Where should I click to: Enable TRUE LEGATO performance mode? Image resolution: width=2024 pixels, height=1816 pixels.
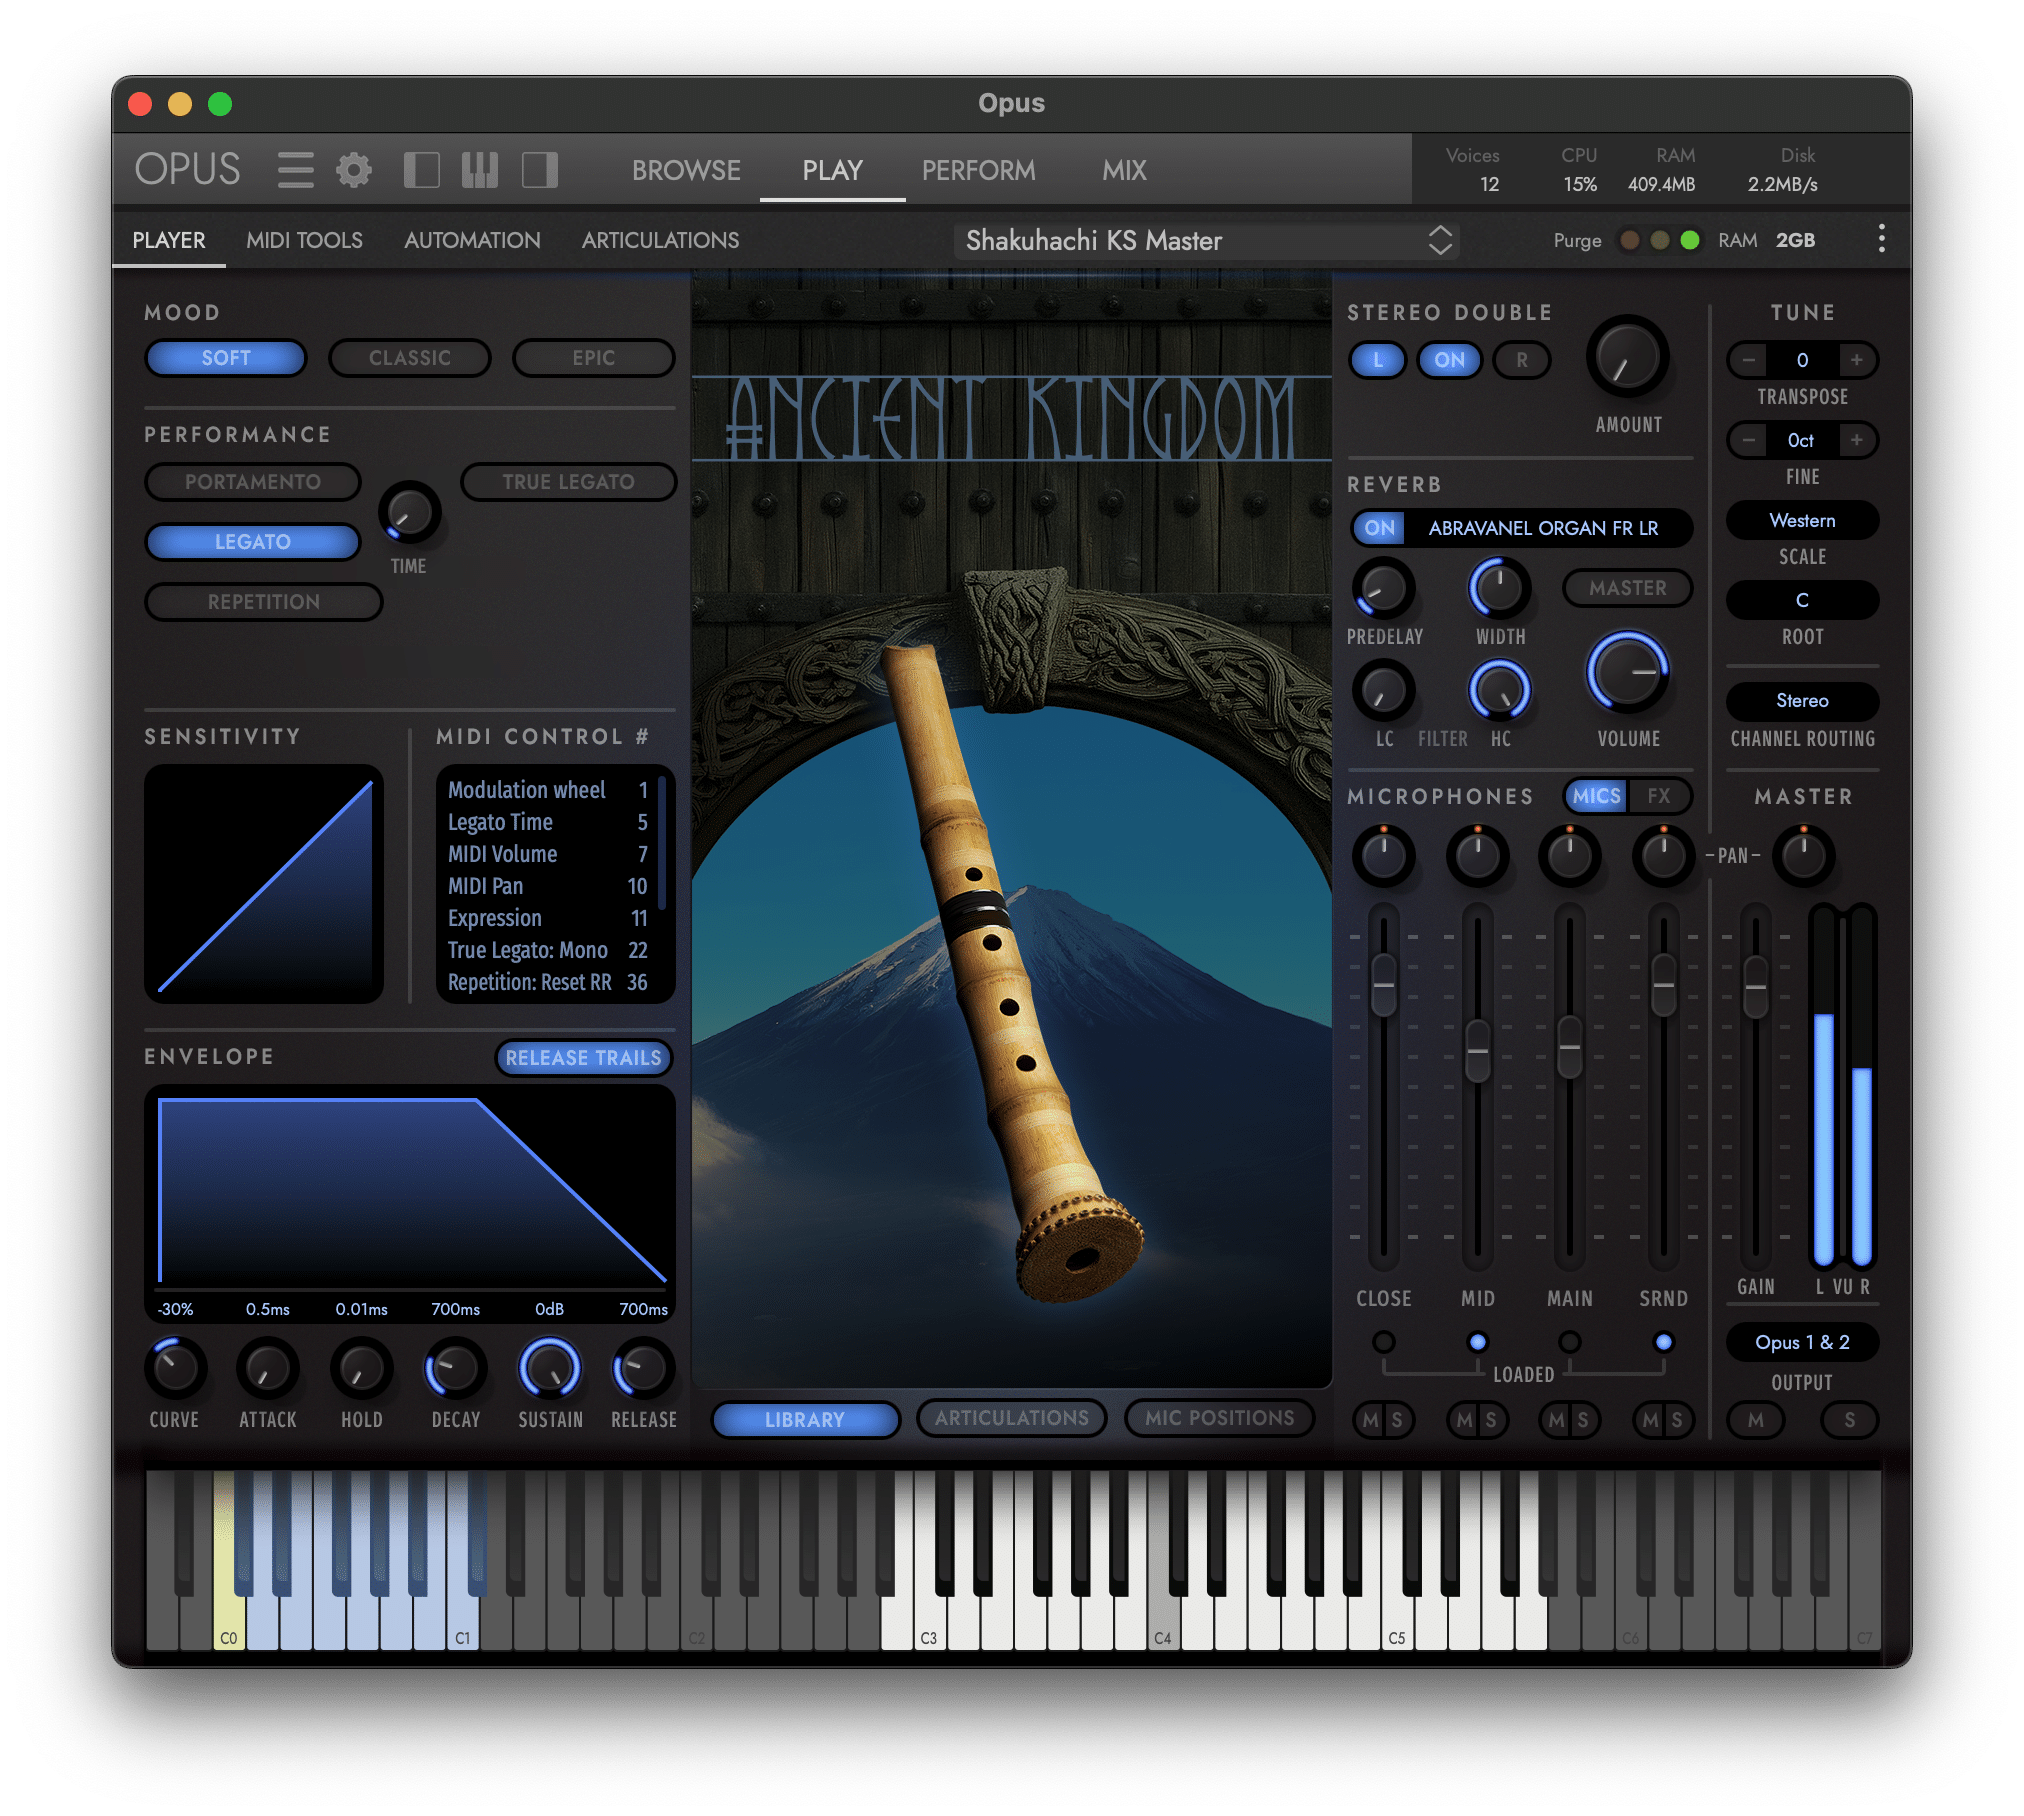click(568, 482)
